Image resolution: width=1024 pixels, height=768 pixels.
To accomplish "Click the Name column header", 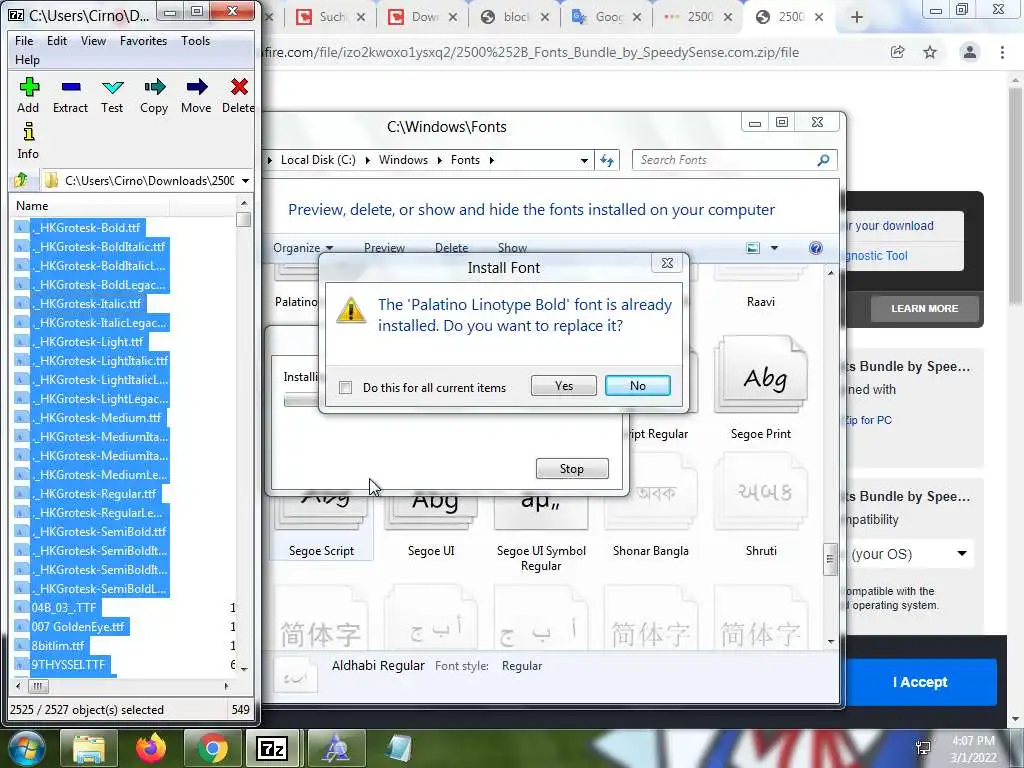I will pos(90,206).
